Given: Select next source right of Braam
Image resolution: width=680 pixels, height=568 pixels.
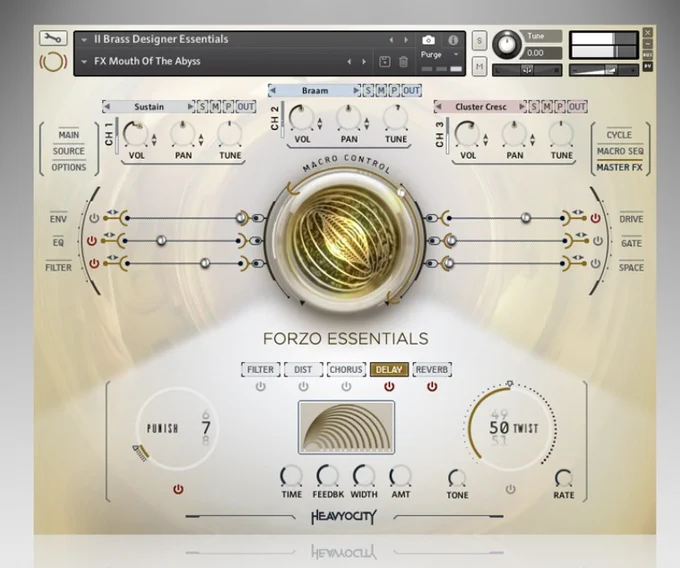Looking at the screenshot, I should click(x=356, y=91).
